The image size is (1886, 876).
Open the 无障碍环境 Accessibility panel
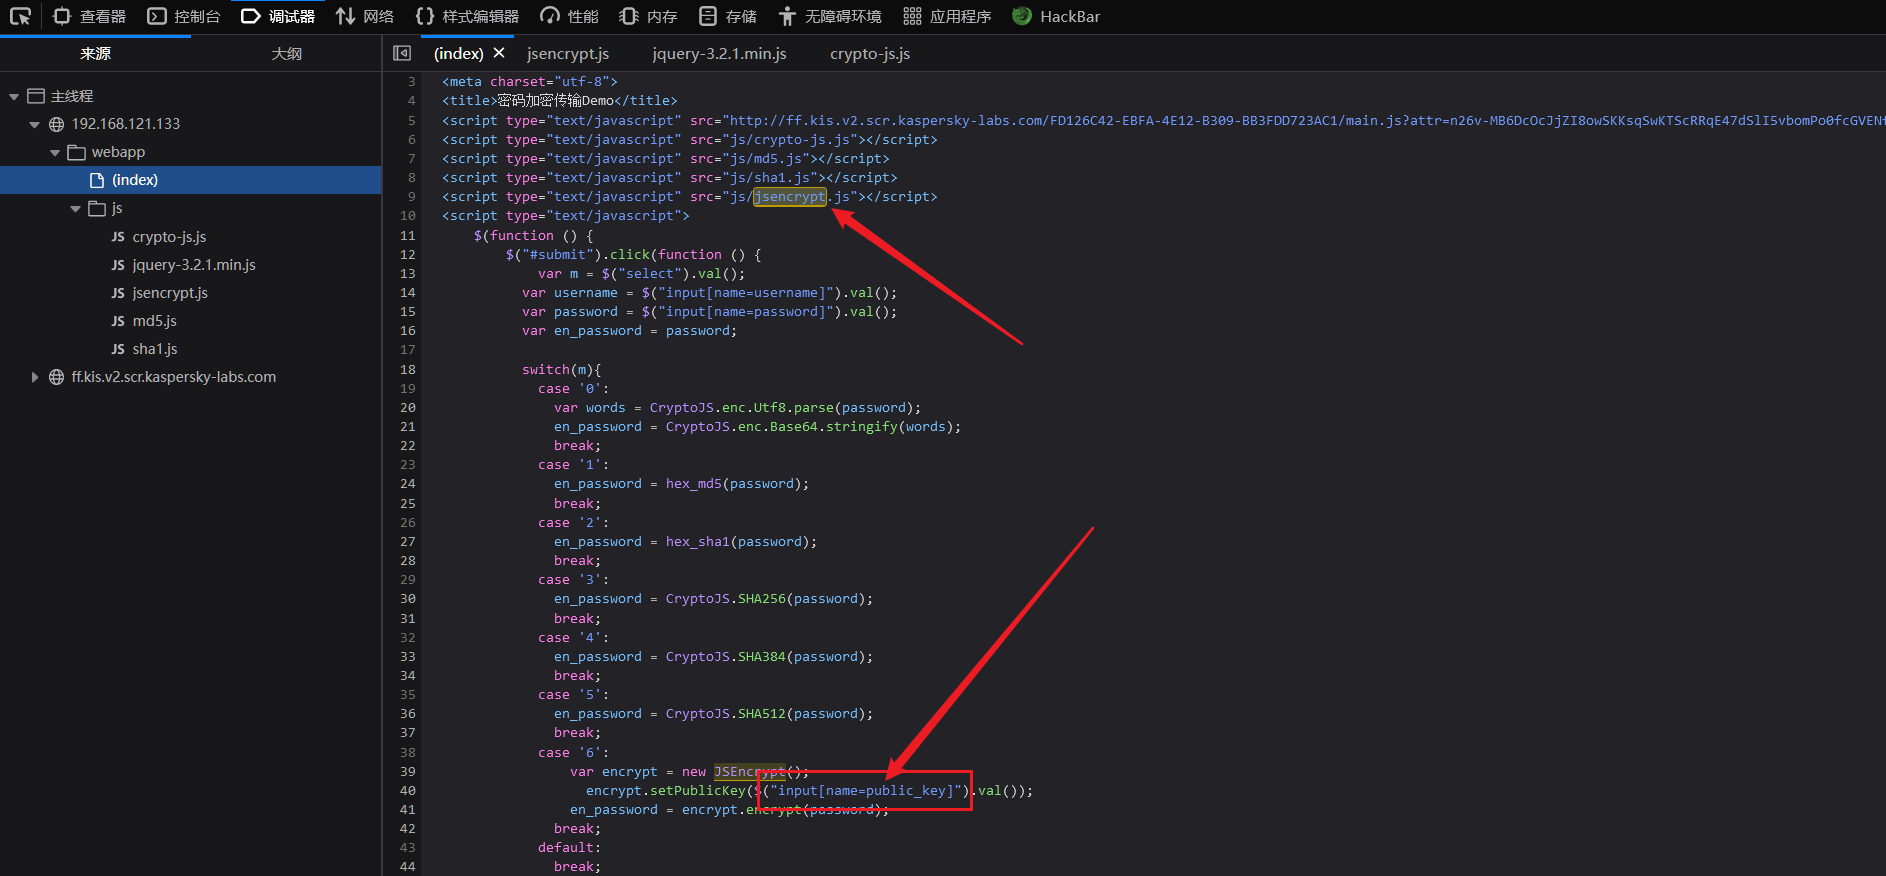(830, 16)
